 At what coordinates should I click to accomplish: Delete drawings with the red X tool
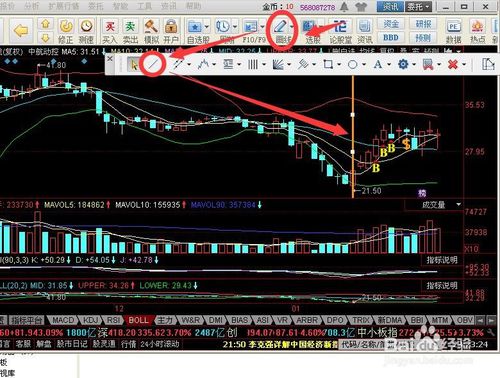point(453,64)
